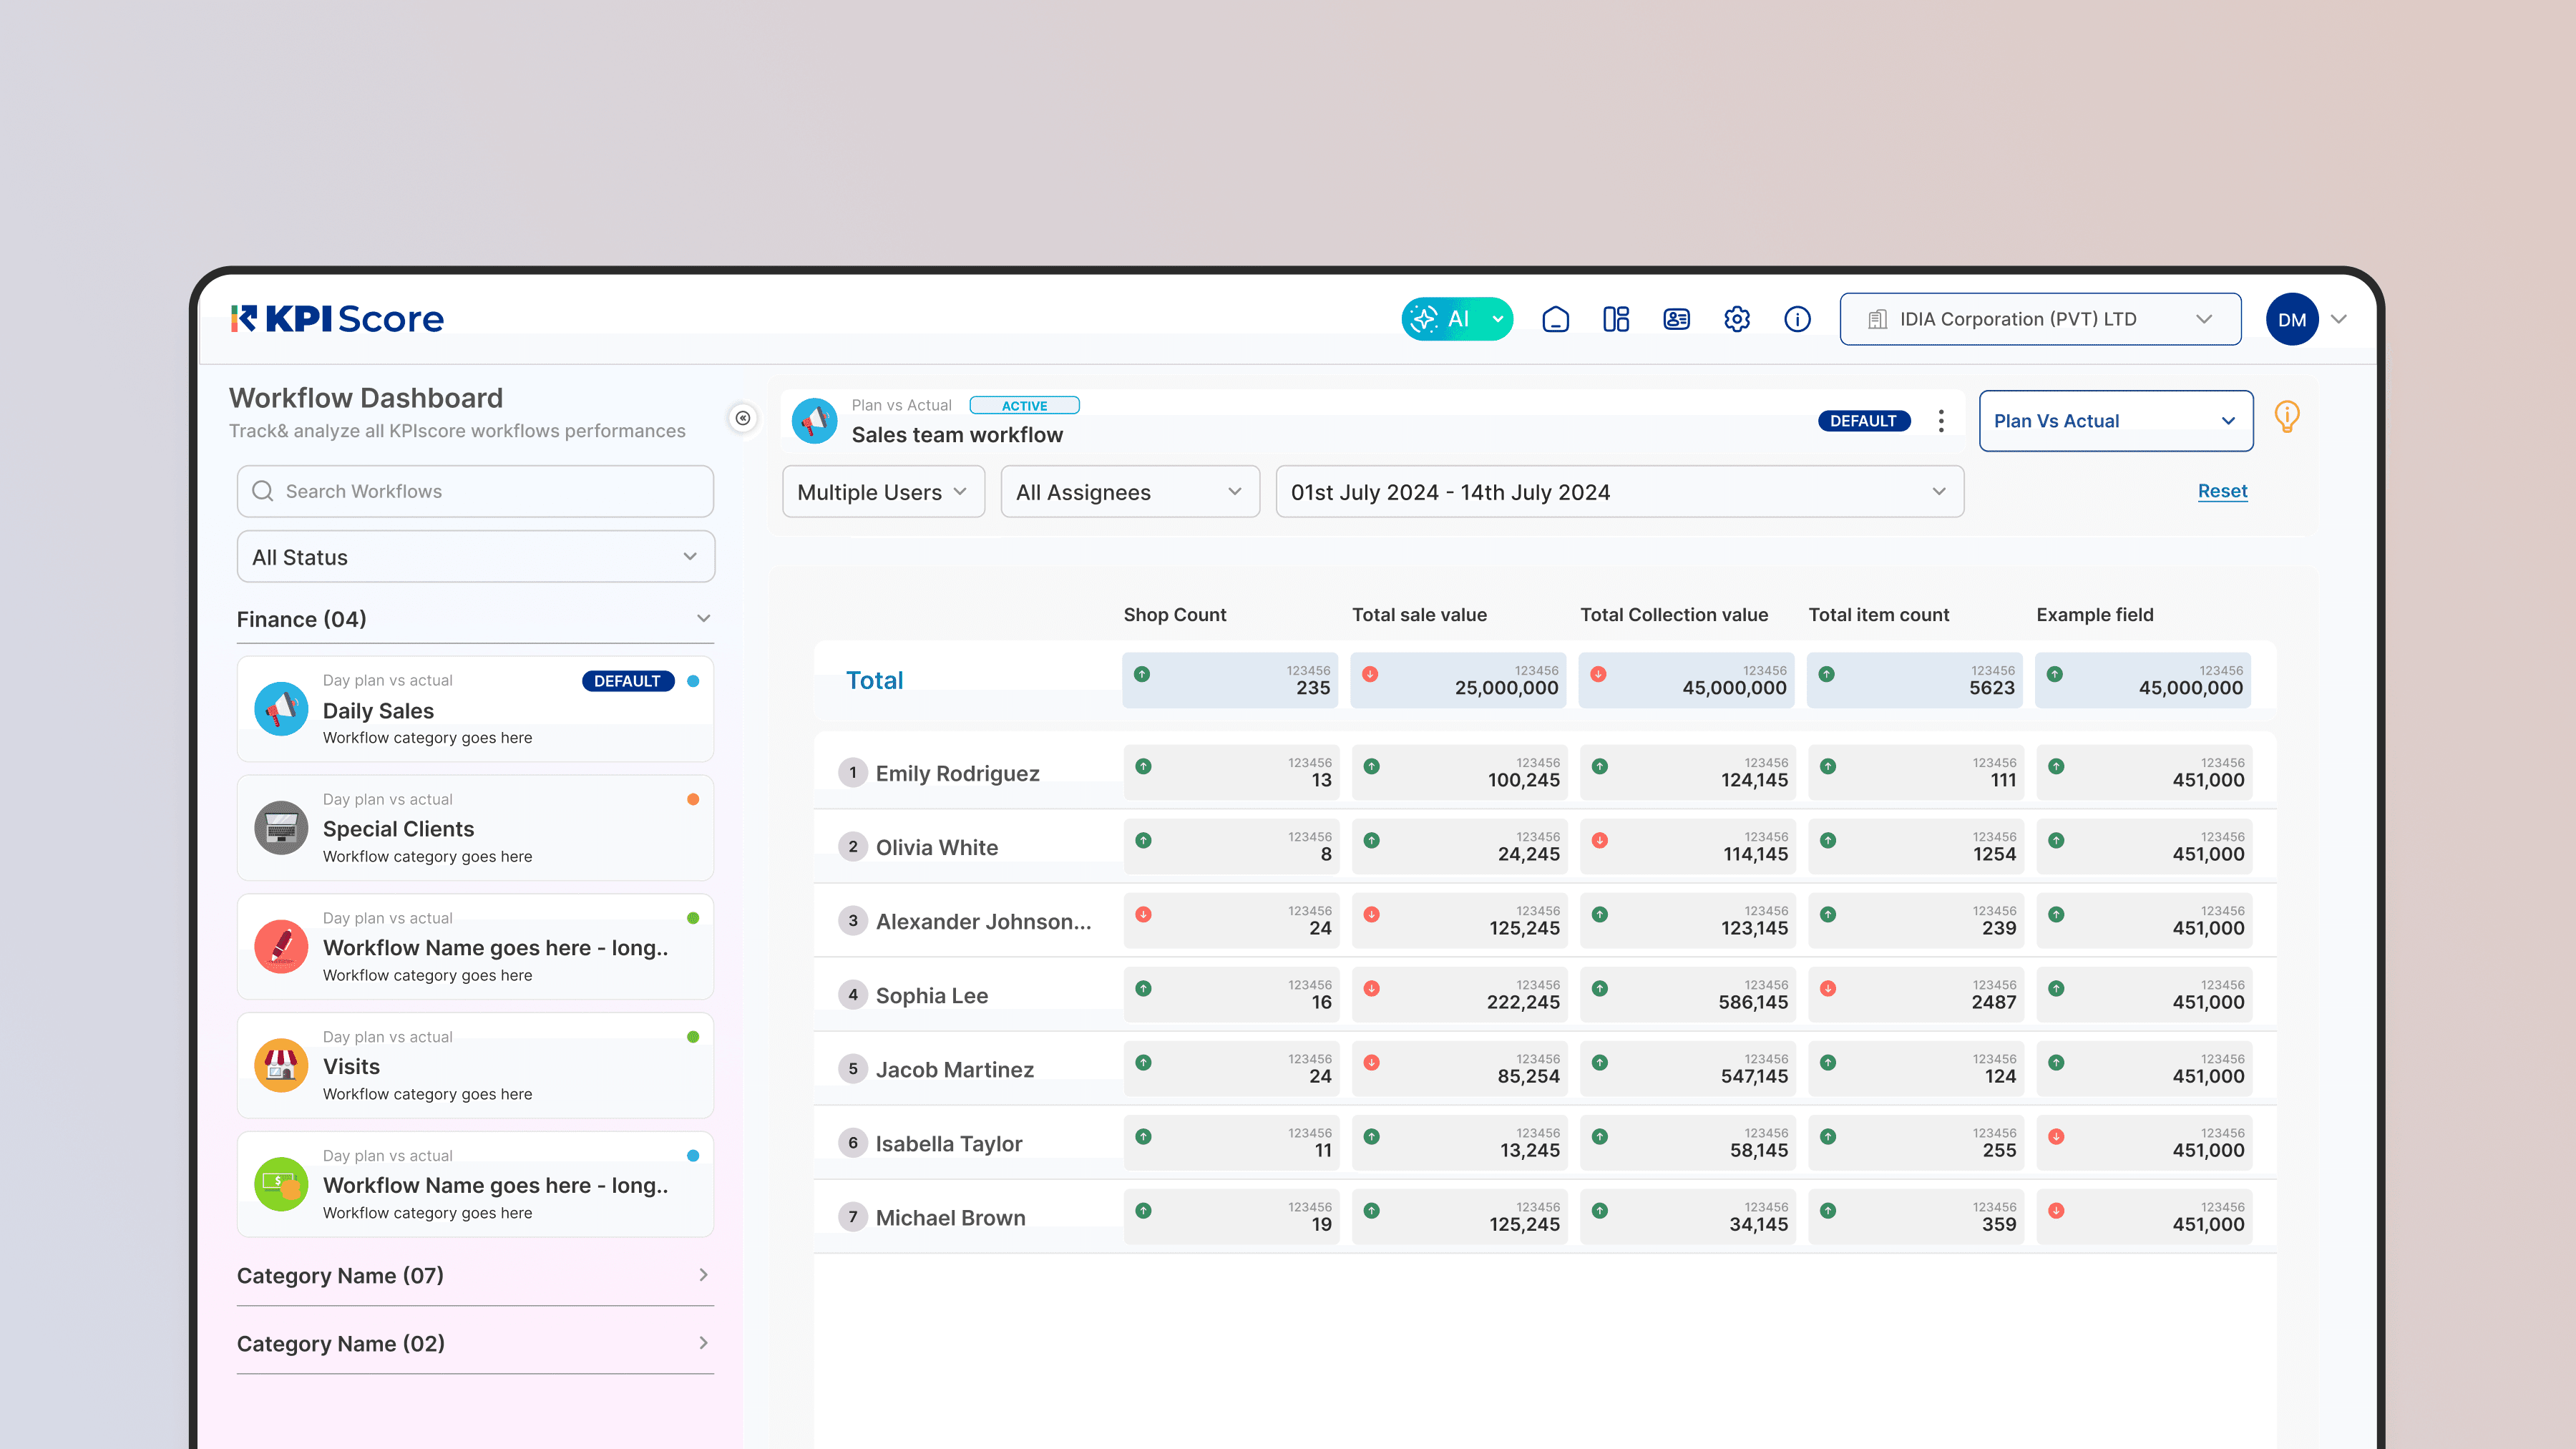The height and width of the screenshot is (1449, 2576).
Task: Open the All Assignees dropdown
Action: point(1130,491)
